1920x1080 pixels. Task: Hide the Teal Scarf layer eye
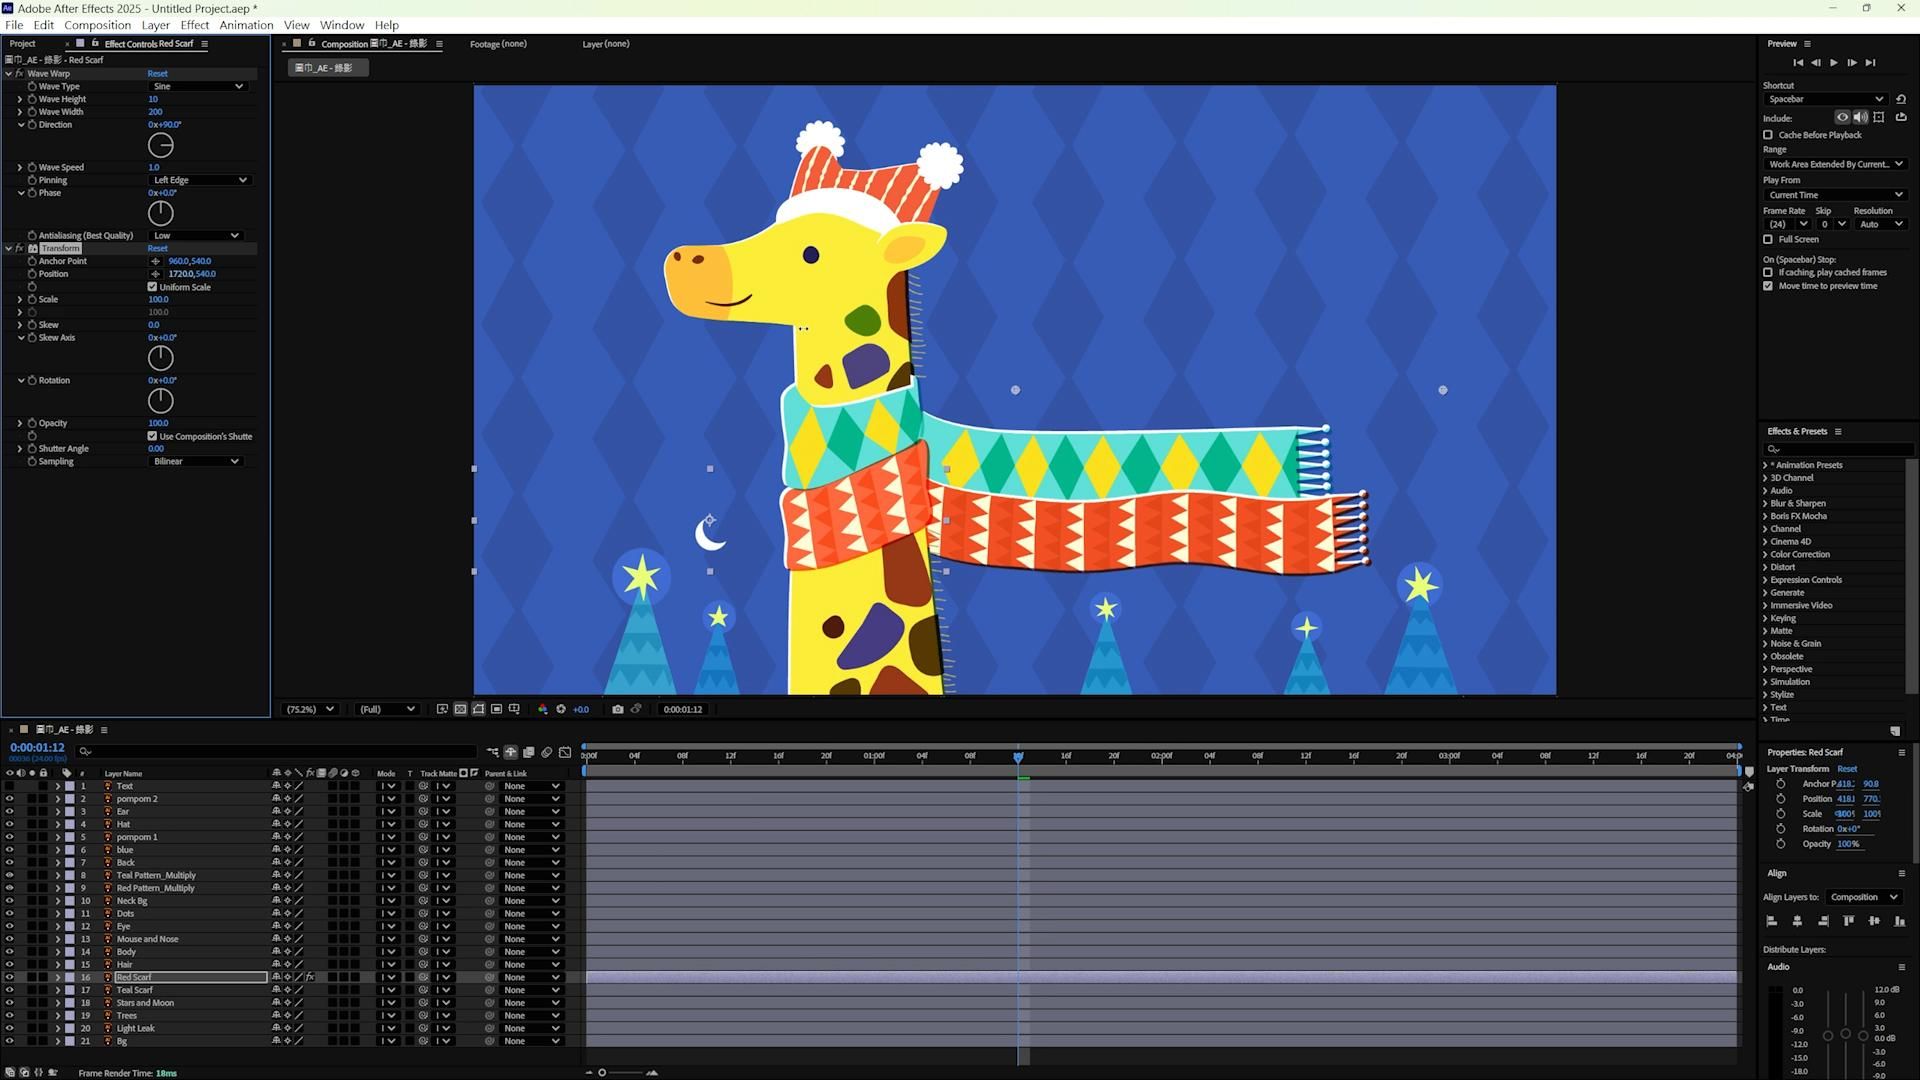(9, 990)
